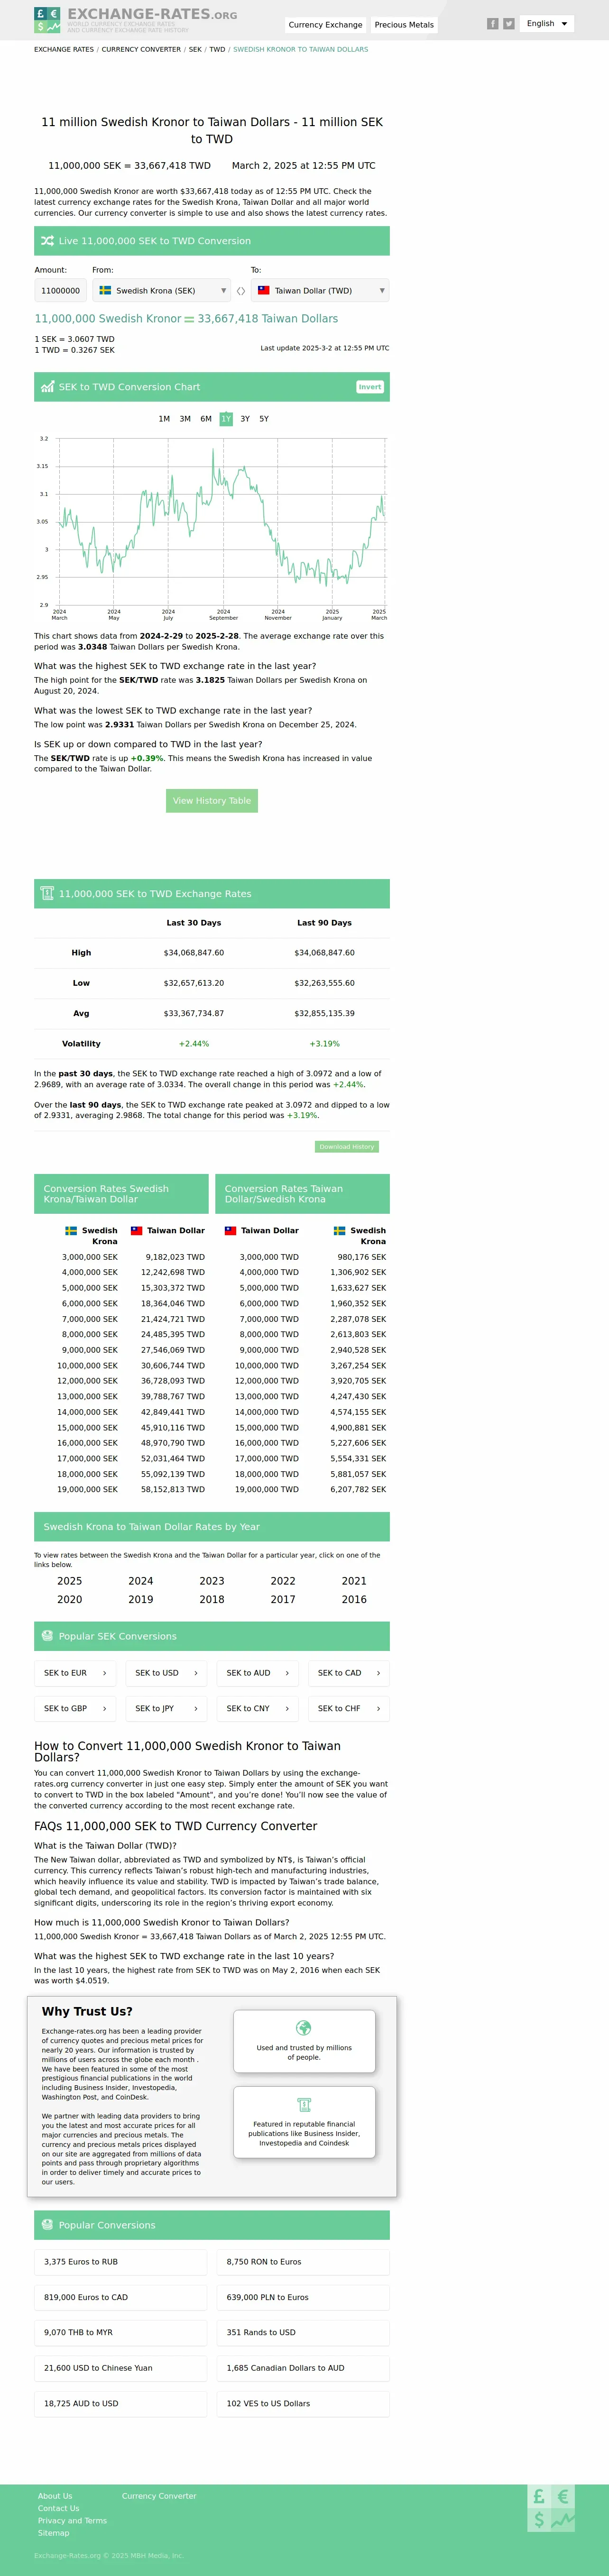Open the English language dropdown
This screenshot has height=2576, width=609.
pyautogui.click(x=547, y=23)
